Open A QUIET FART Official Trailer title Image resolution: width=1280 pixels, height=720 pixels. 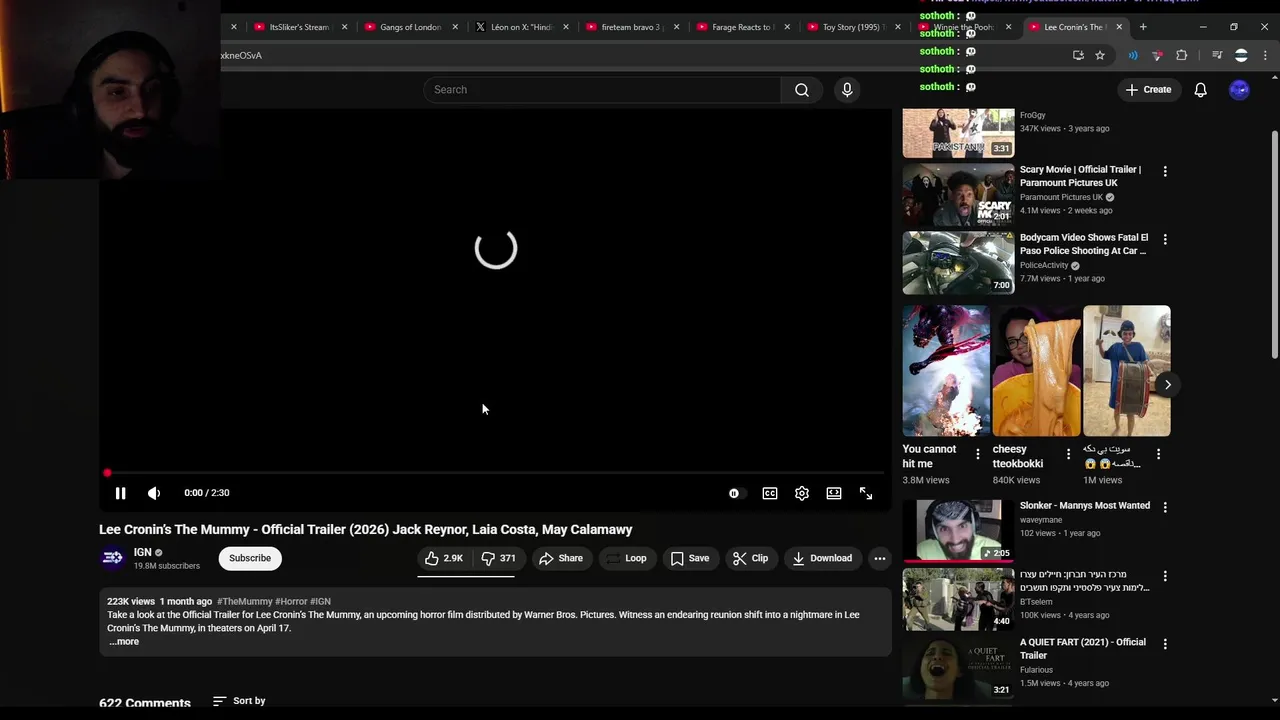[x=1083, y=649]
